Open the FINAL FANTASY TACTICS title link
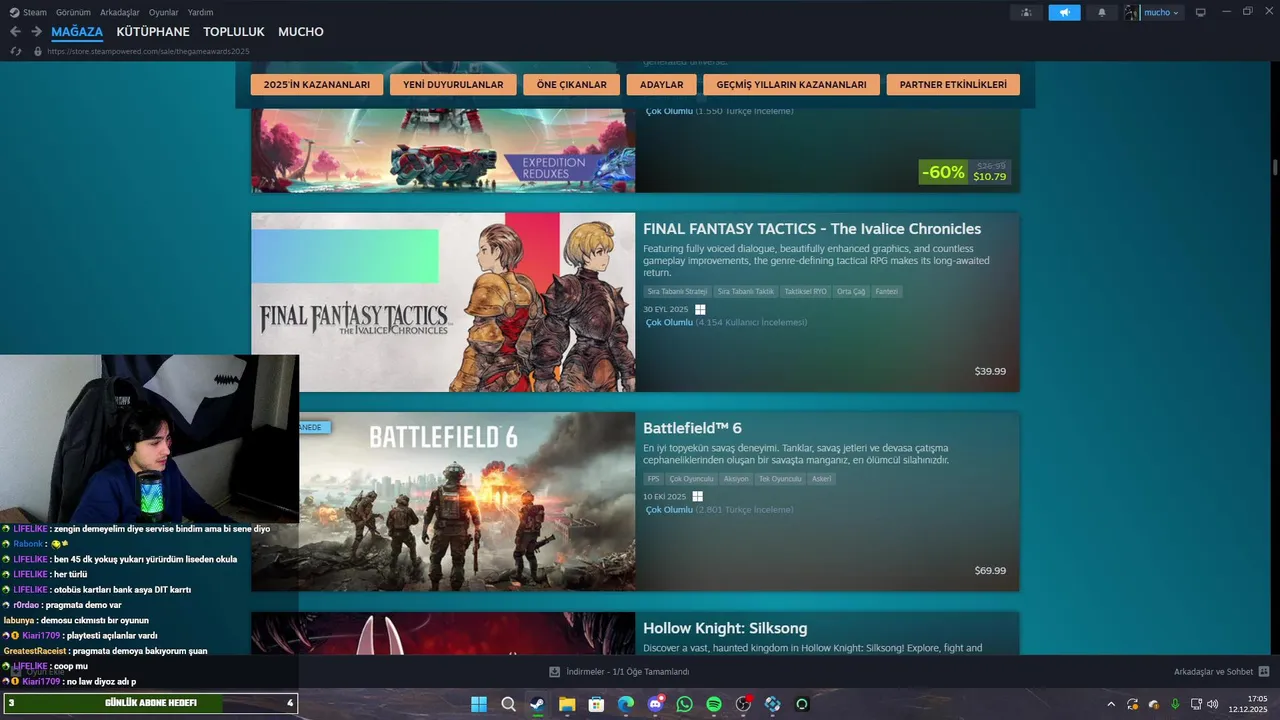 click(812, 229)
